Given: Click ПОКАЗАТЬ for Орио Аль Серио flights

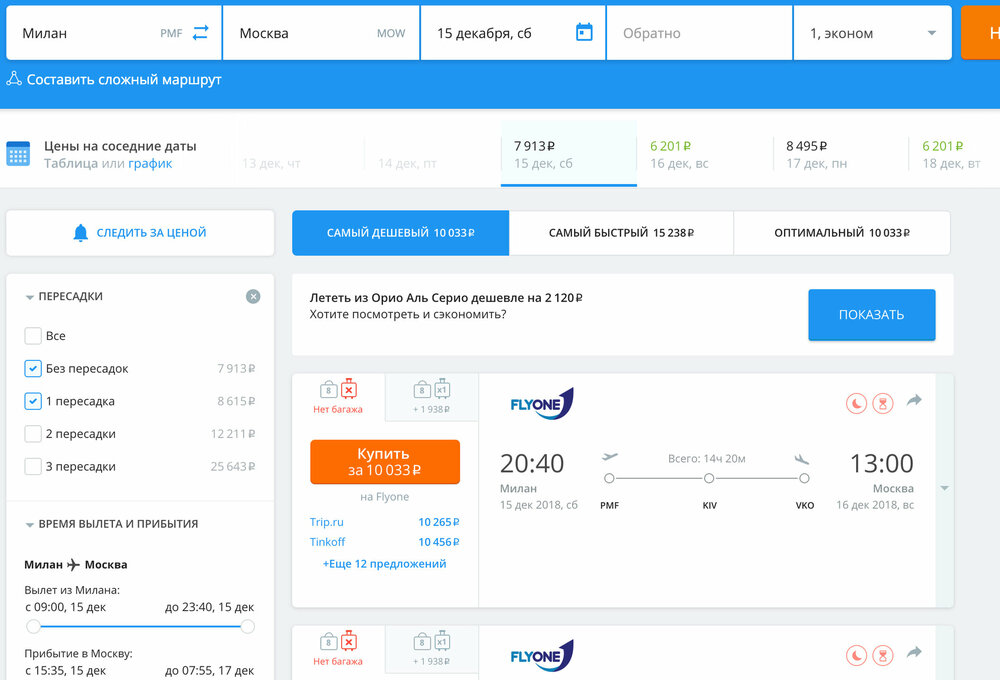Looking at the screenshot, I should (x=872, y=314).
